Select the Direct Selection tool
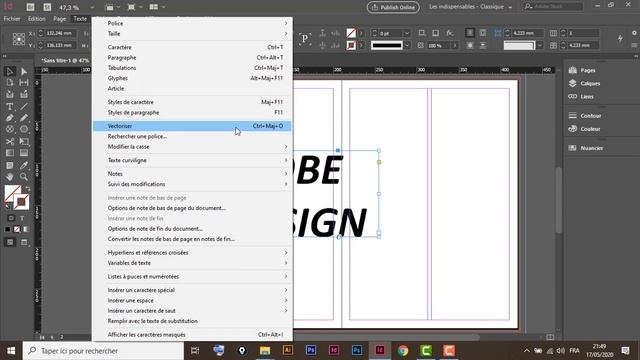The width and height of the screenshot is (640, 360). pos(24,71)
